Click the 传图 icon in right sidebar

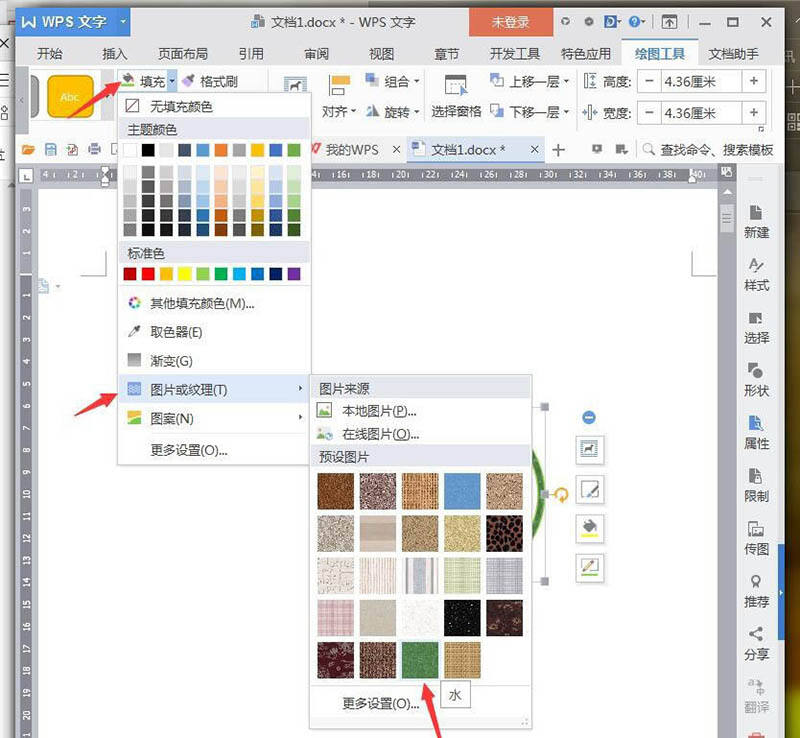757,538
